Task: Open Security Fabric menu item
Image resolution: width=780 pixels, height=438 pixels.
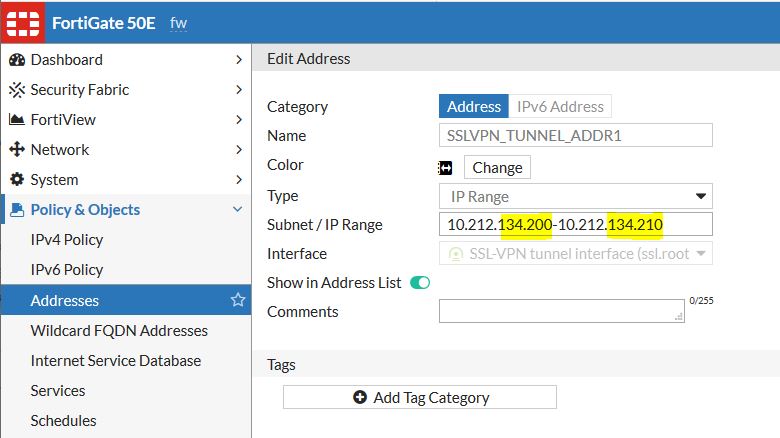Action: click(x=126, y=90)
